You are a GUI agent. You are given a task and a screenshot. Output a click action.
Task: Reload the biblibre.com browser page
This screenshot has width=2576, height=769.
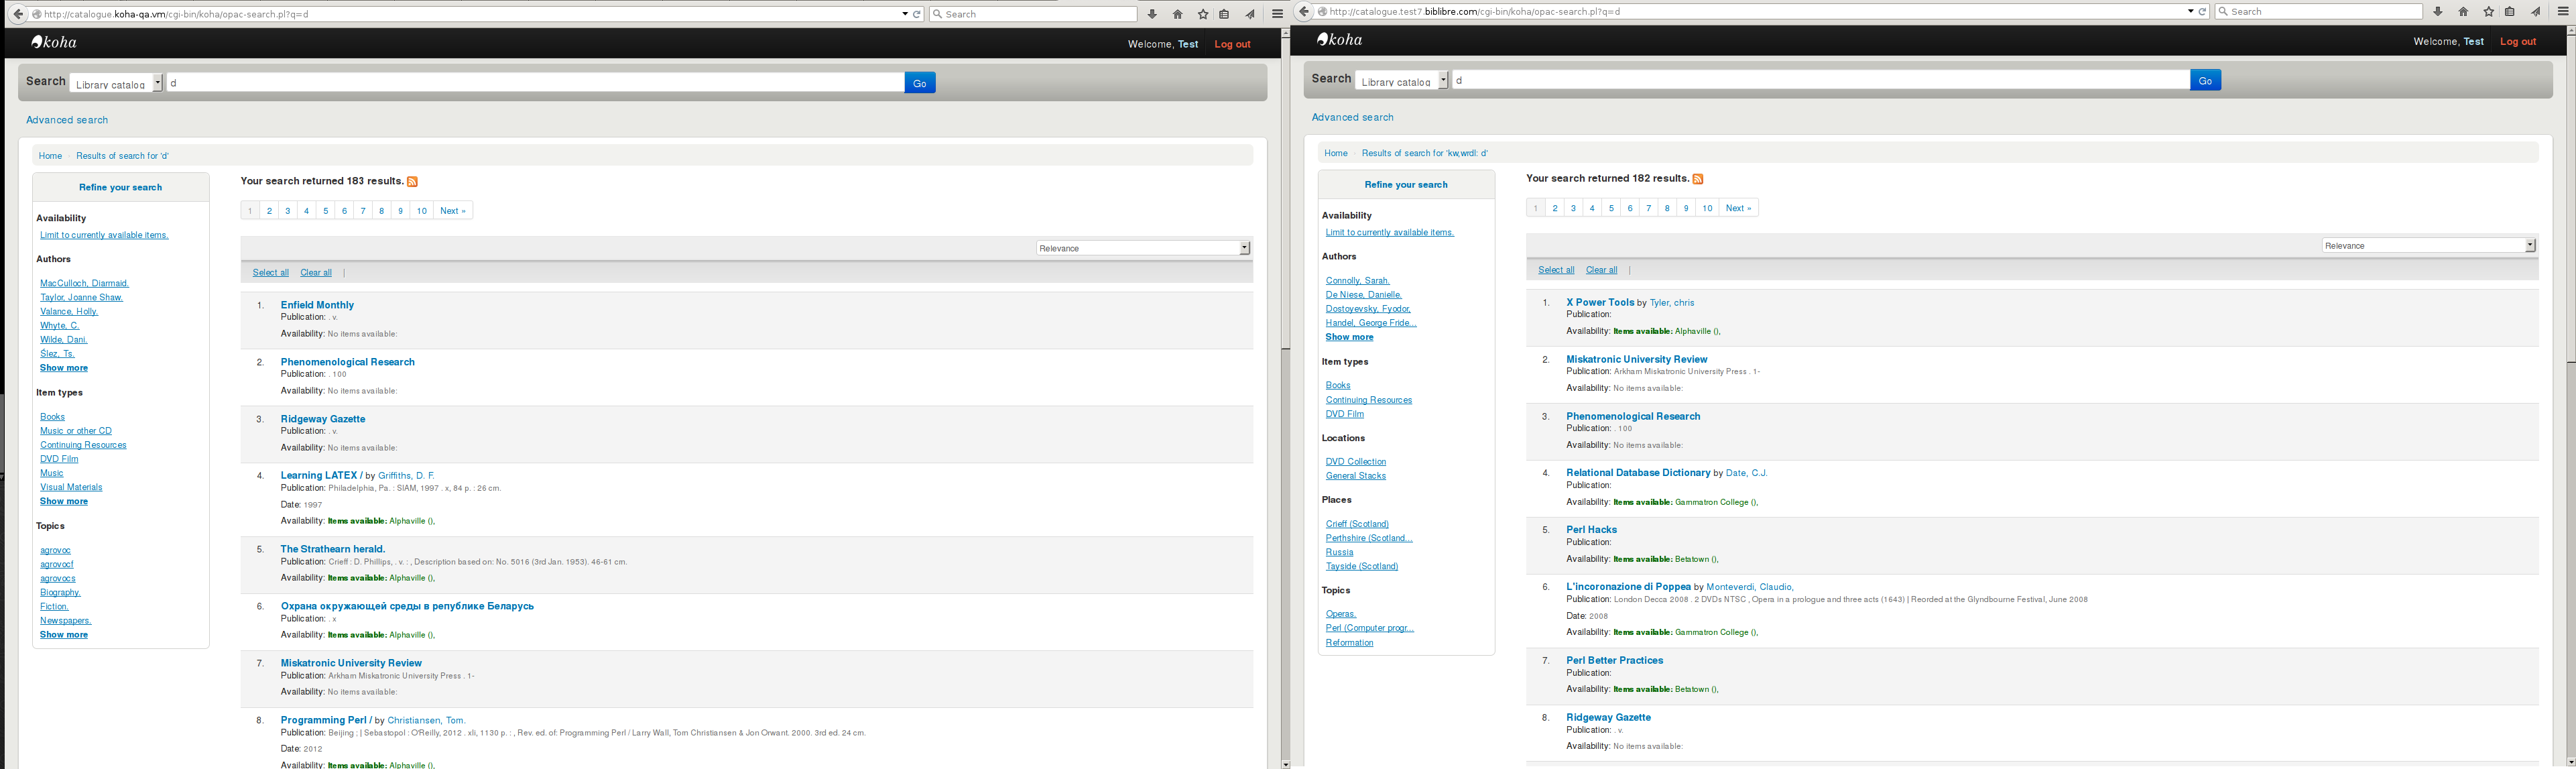(x=2202, y=12)
